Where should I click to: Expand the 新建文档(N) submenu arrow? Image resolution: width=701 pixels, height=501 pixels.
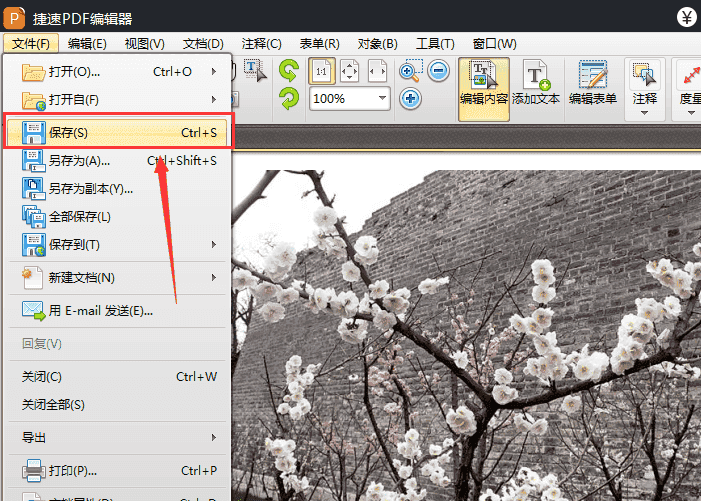pyautogui.click(x=214, y=278)
